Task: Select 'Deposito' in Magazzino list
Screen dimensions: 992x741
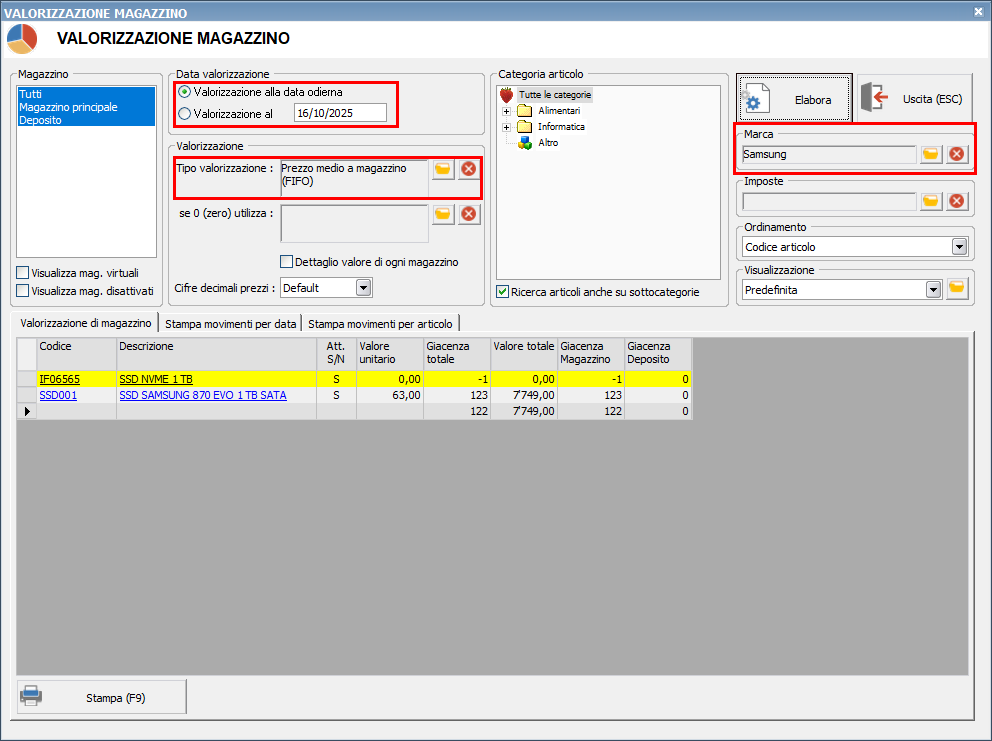Action: pyautogui.click(x=86, y=120)
